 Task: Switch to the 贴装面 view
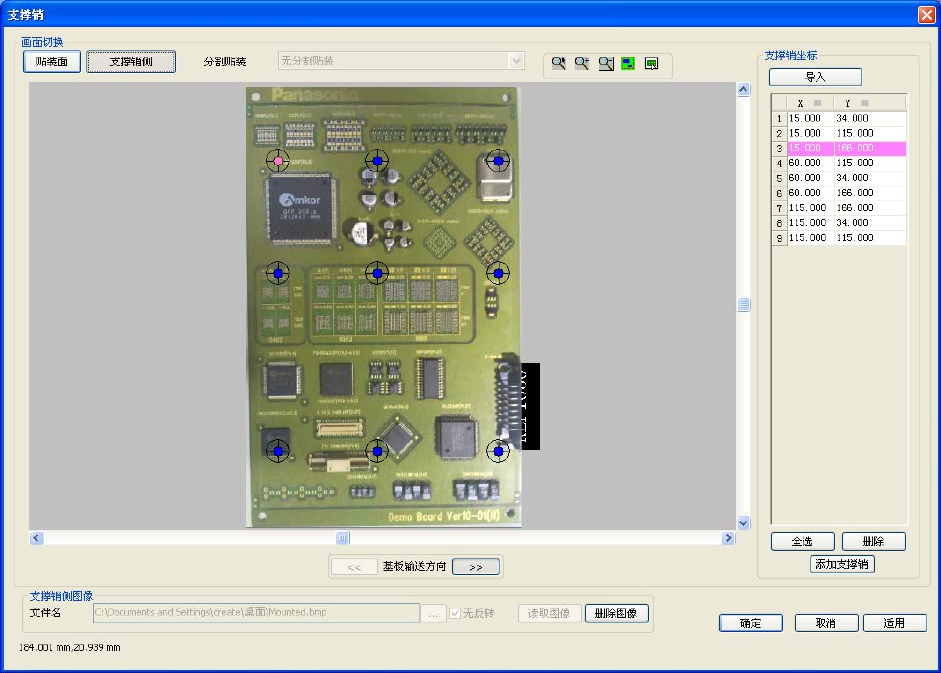(x=51, y=61)
